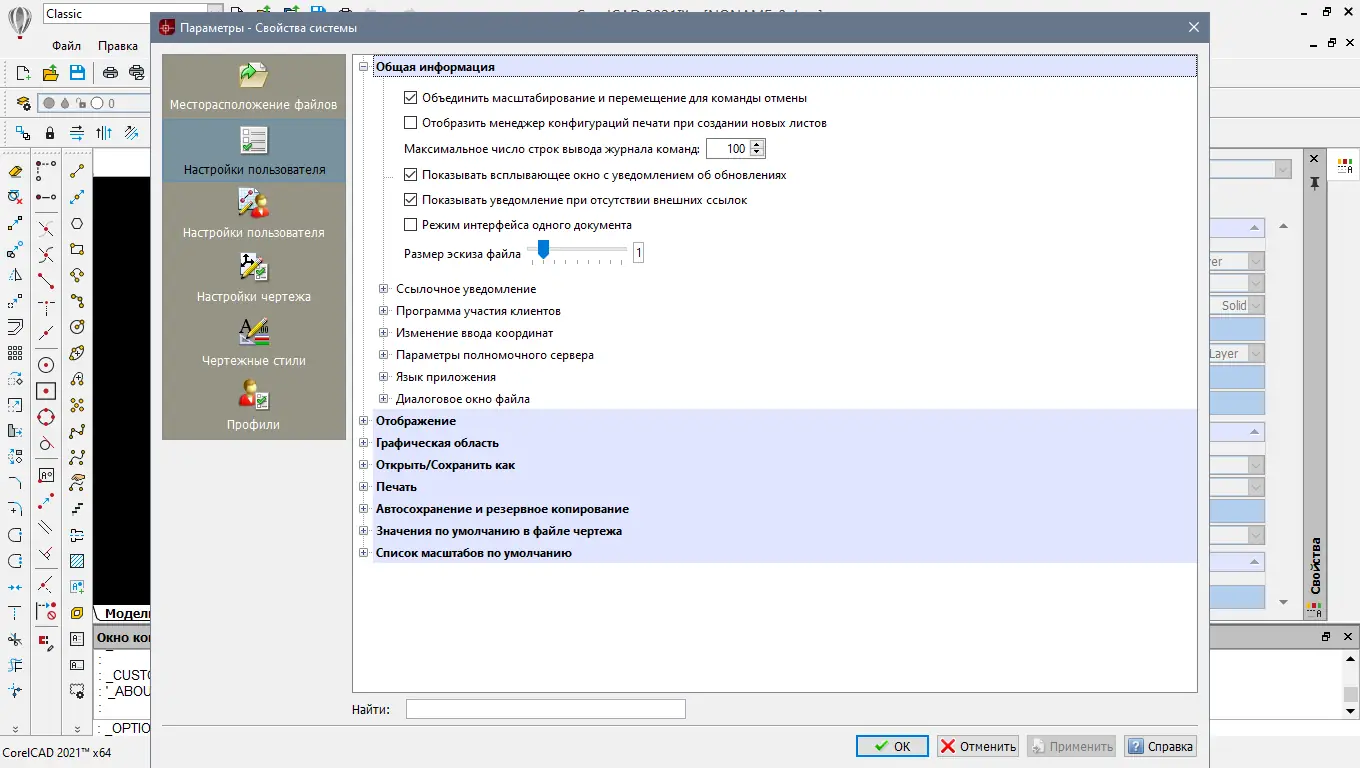Open the 'Настройки чертежа' settings page

pos(254,279)
